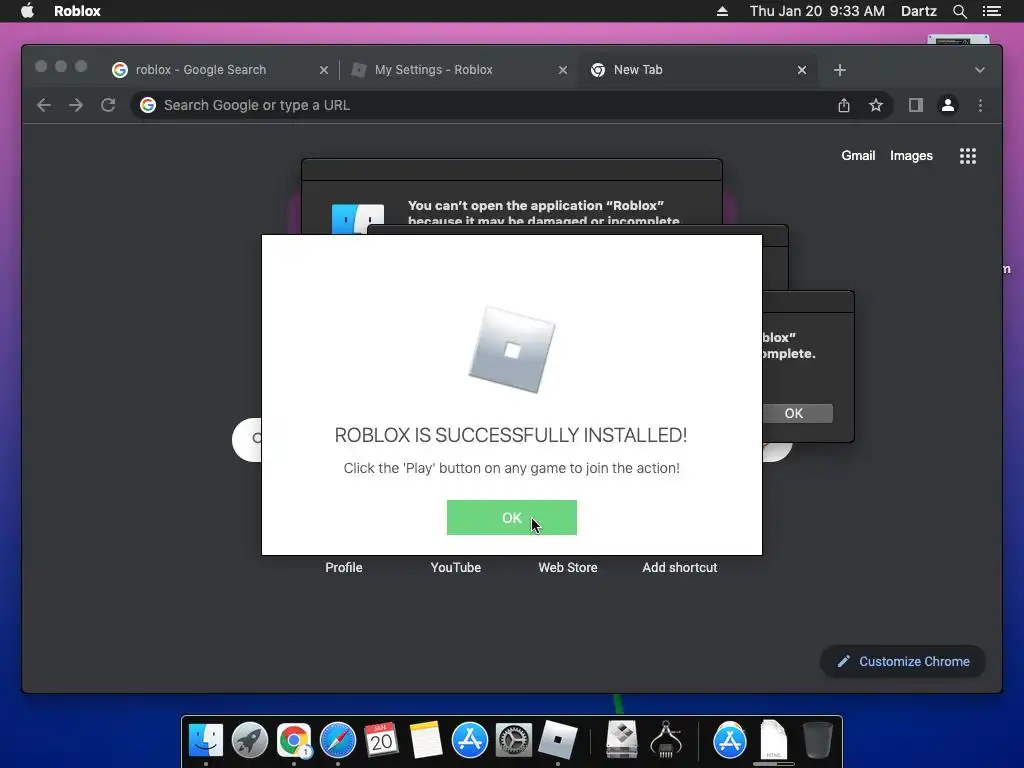Click the Customize Chrome button
The image size is (1024, 768).
[903, 662]
